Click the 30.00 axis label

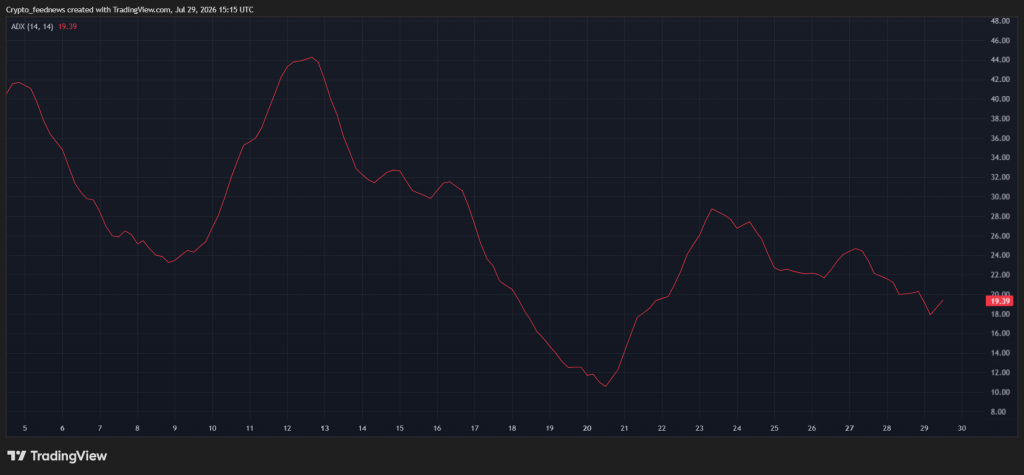[1001, 197]
